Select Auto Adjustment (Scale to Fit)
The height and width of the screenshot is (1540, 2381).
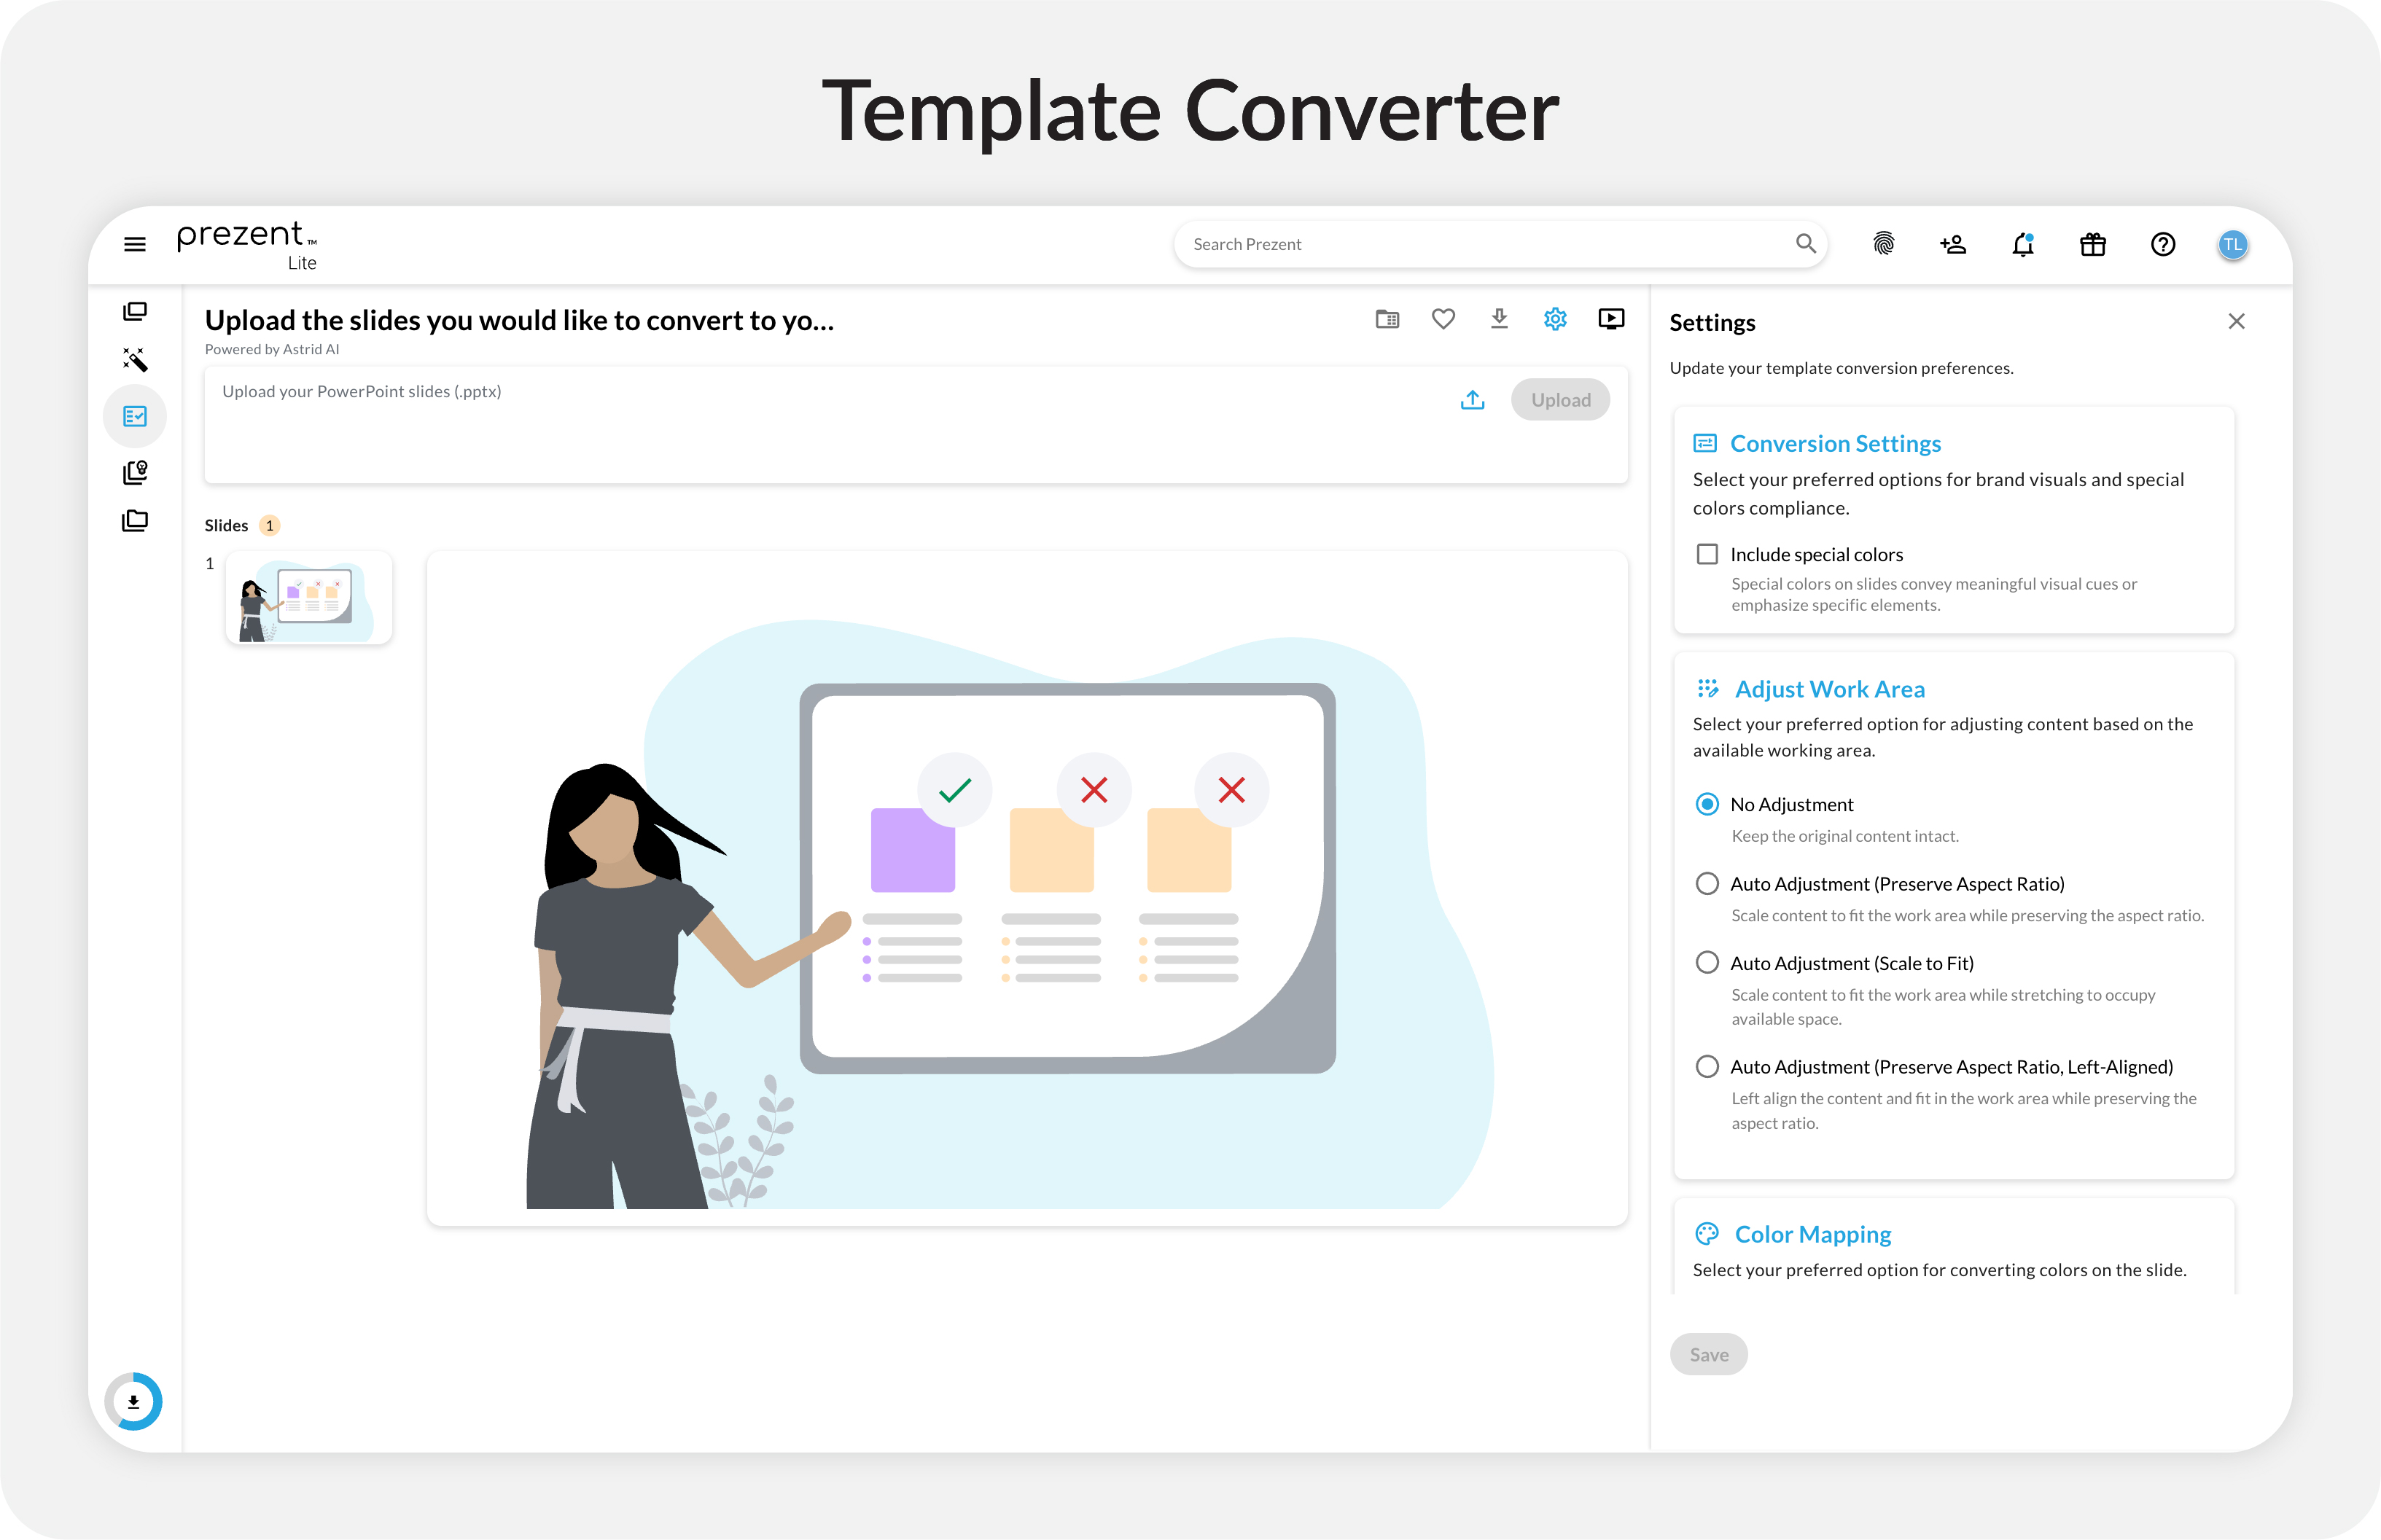pos(1707,963)
